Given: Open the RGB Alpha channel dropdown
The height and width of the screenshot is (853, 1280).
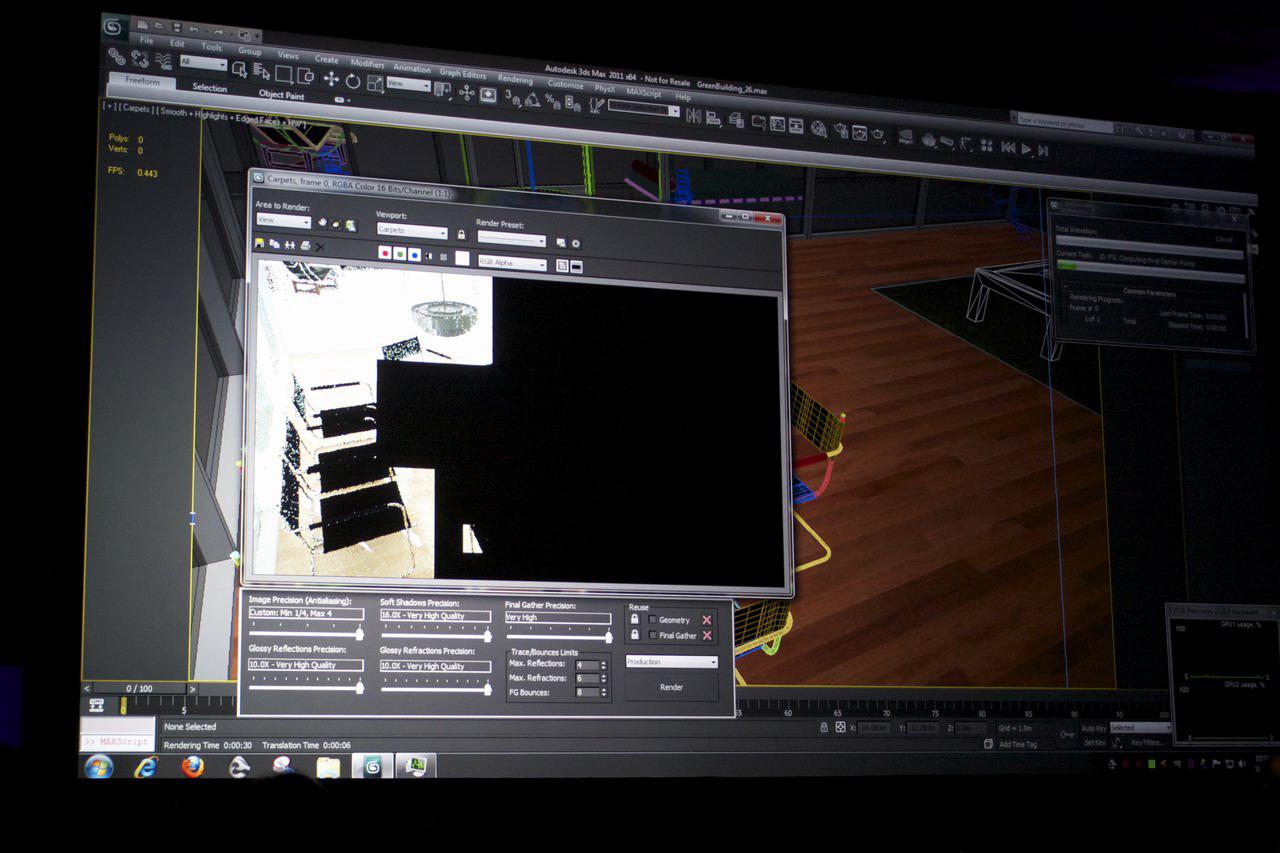Looking at the screenshot, I should click(512, 263).
